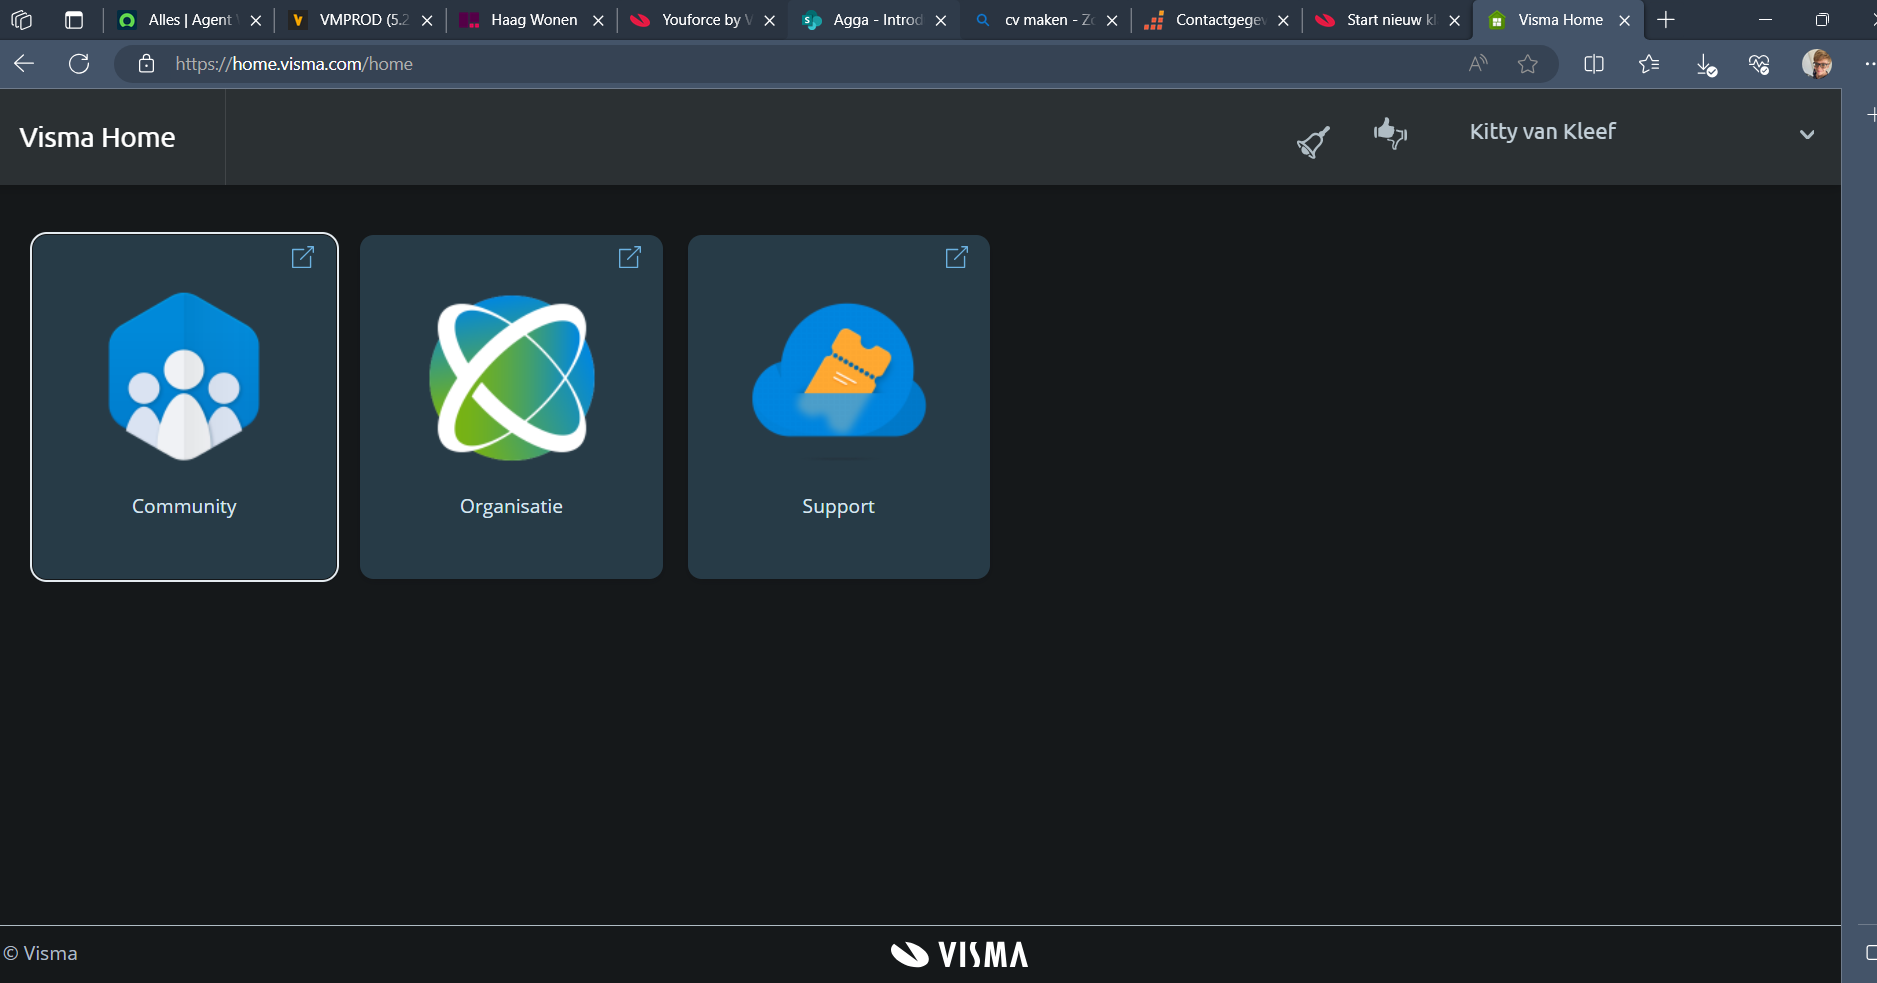
Task: Open the notification bell in Visma Home
Action: point(1311,140)
